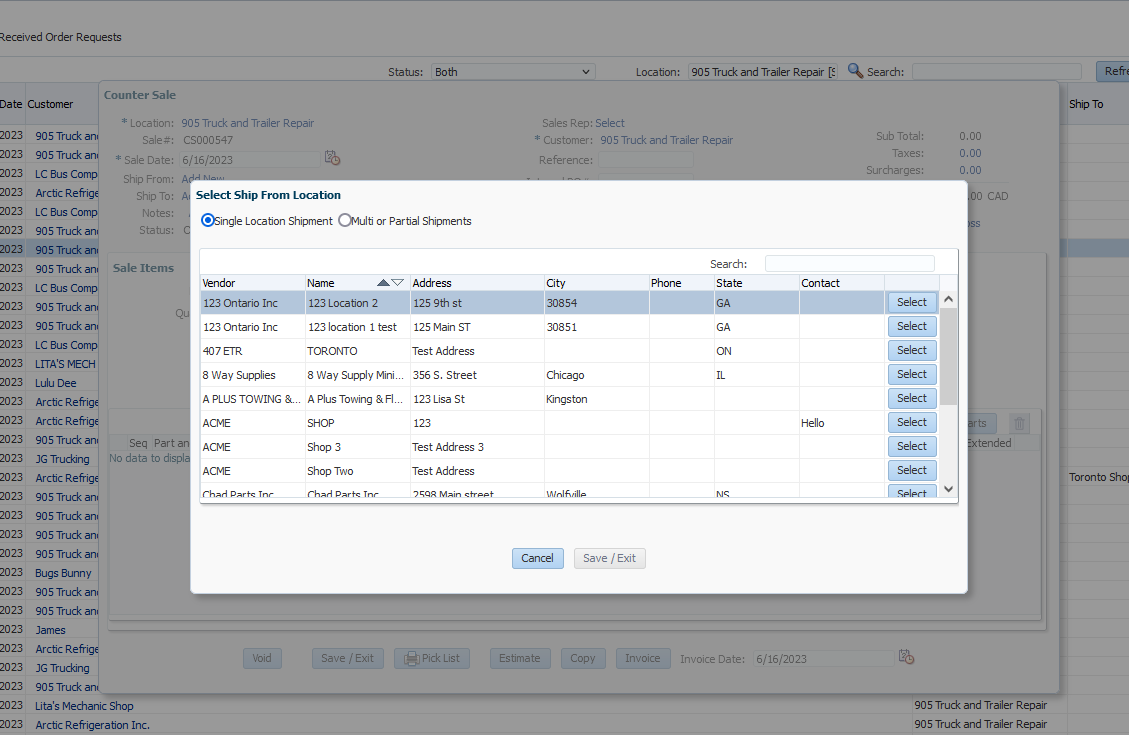The image size is (1129, 735).
Task: Choose the Multi or Partial Shipments option
Action: (x=345, y=221)
